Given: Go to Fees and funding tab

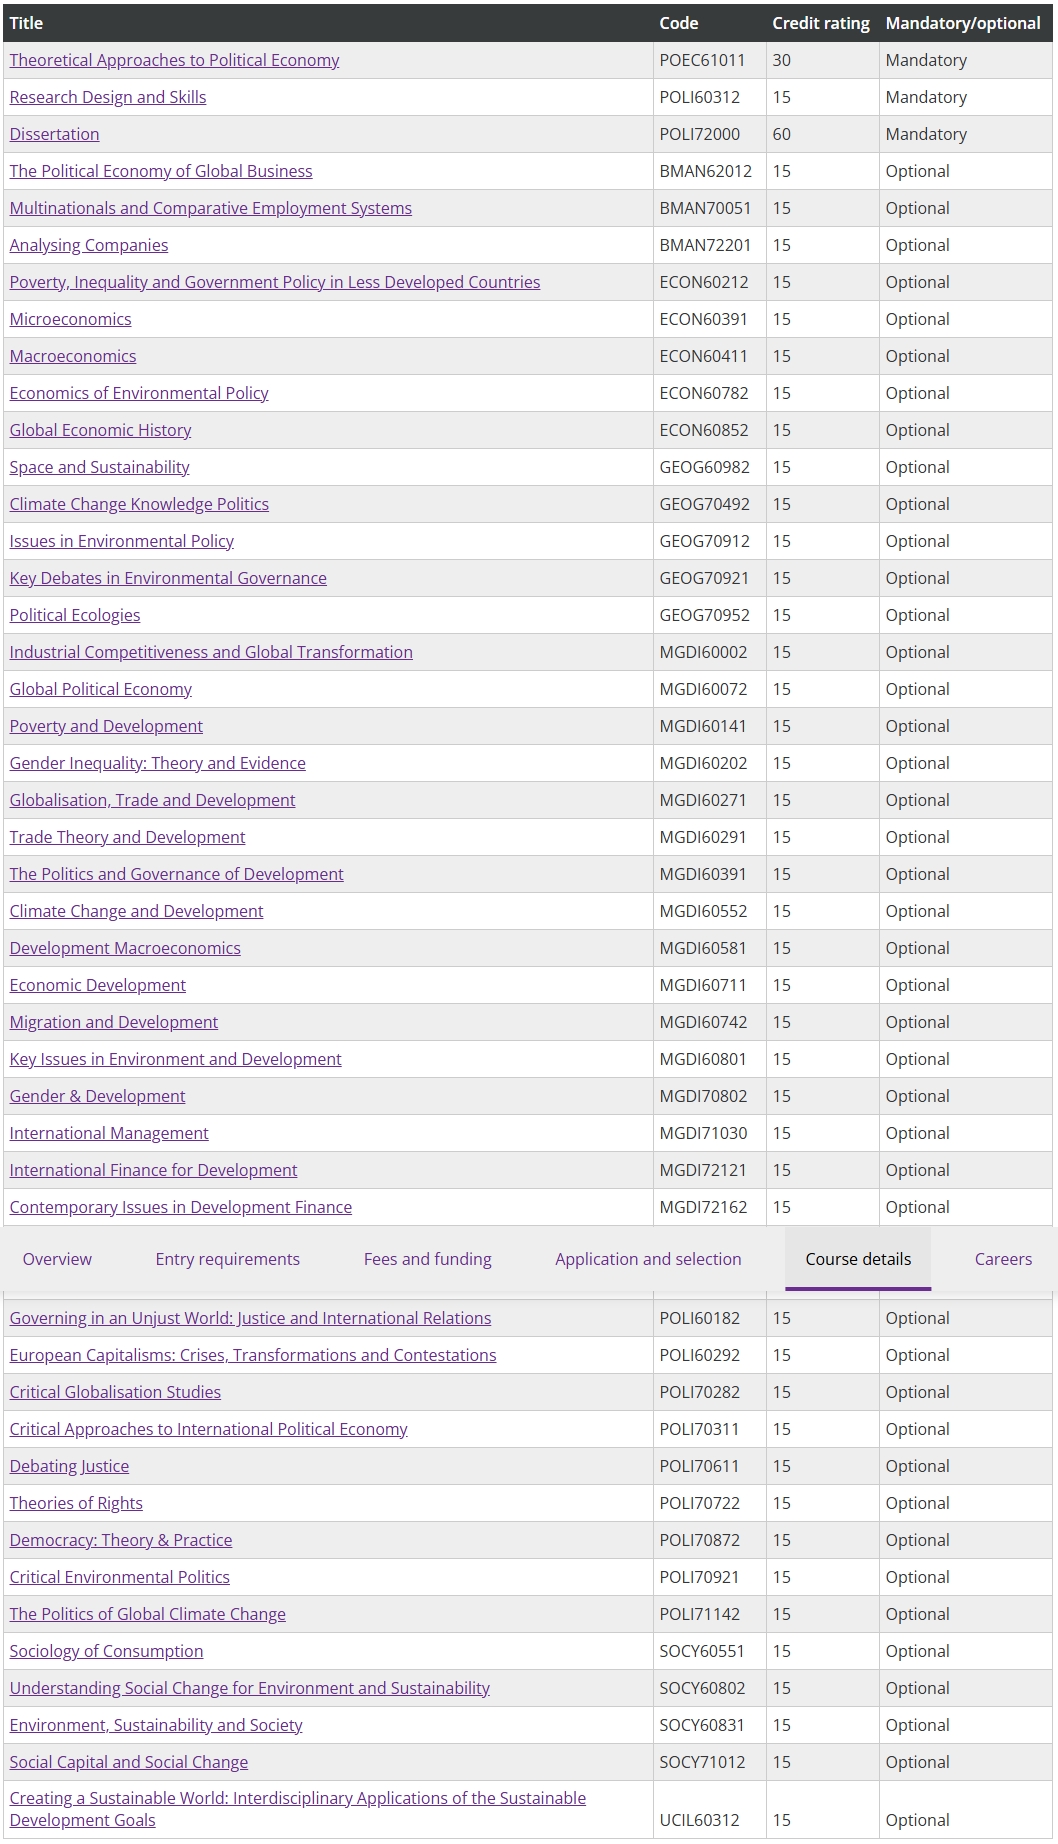Looking at the screenshot, I should (x=427, y=1259).
